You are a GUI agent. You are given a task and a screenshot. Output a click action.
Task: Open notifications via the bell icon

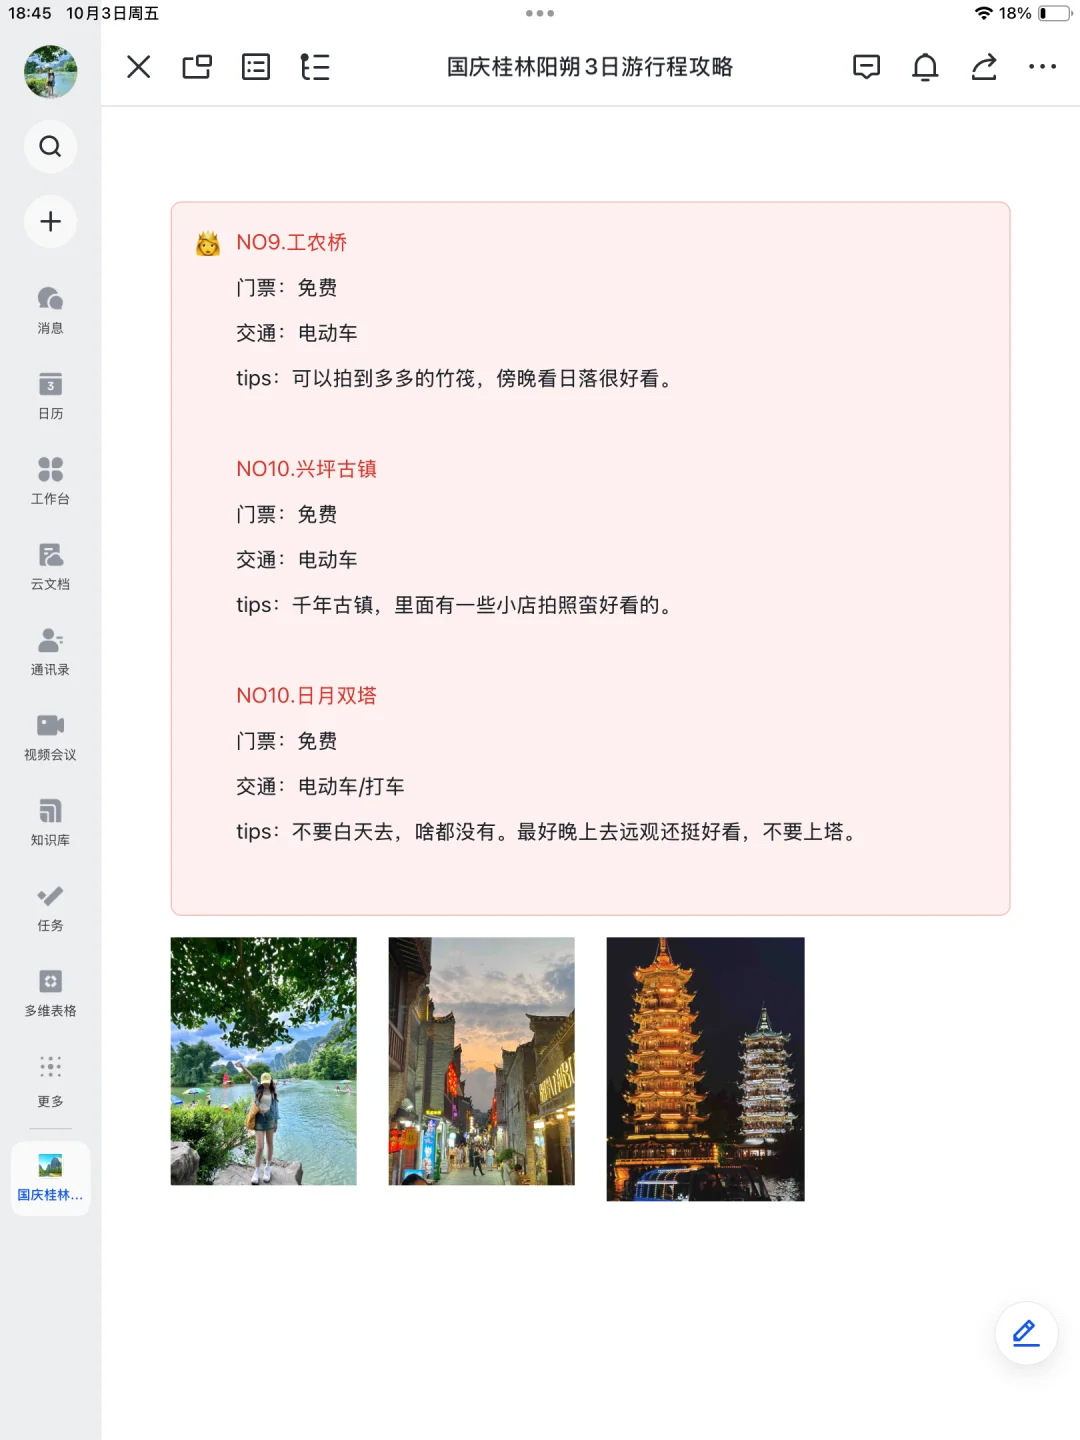925,67
